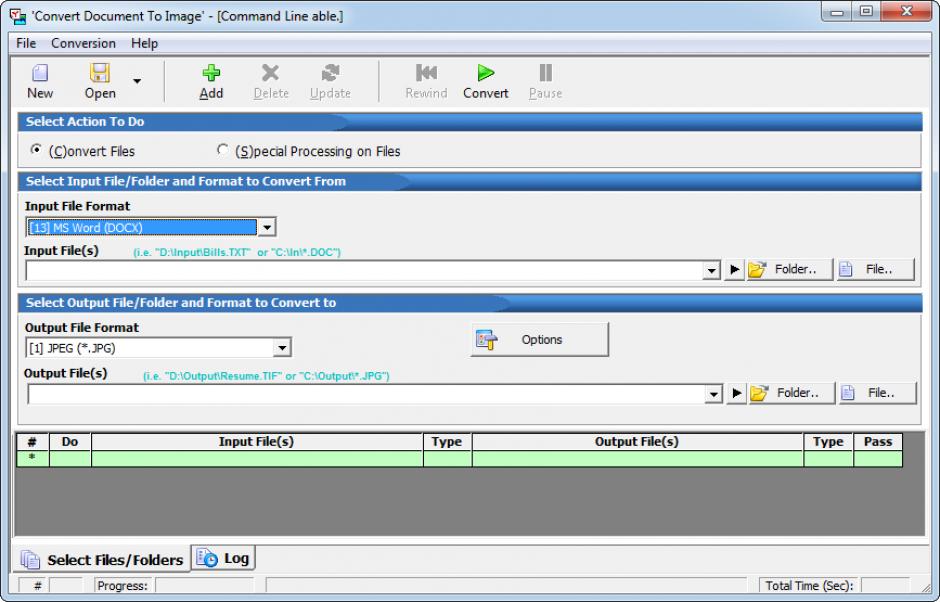Open the dropdown arrow beside Open button

tap(137, 82)
